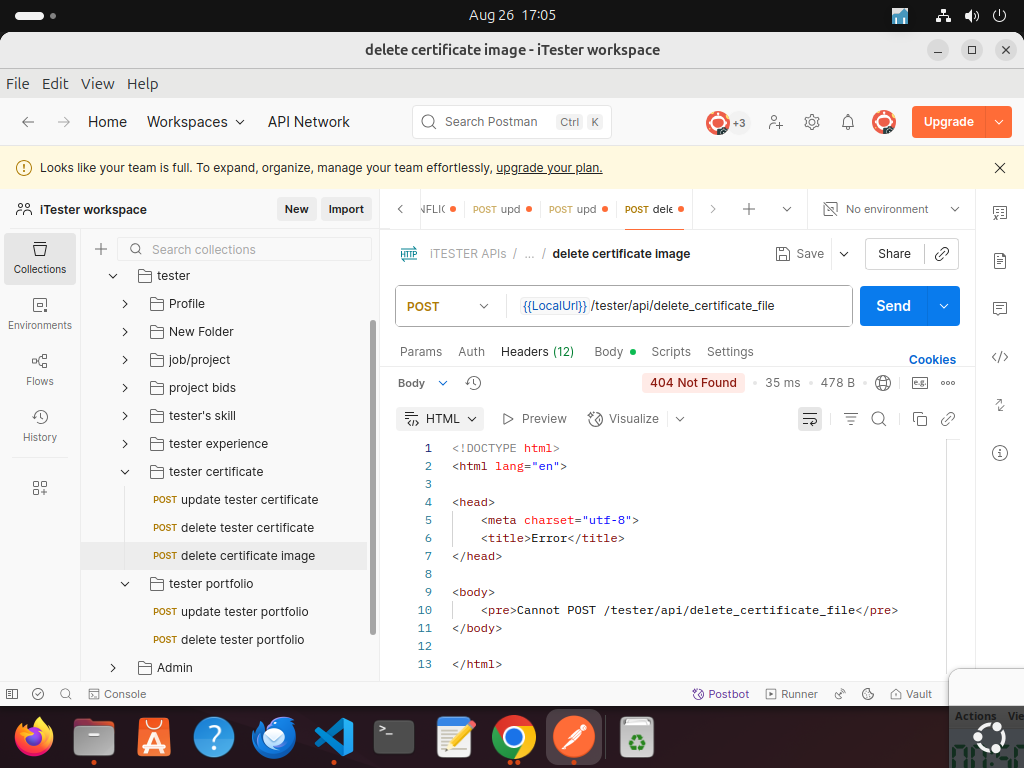1024x768 pixels.
Task: Click the invite people icon
Action: click(776, 122)
